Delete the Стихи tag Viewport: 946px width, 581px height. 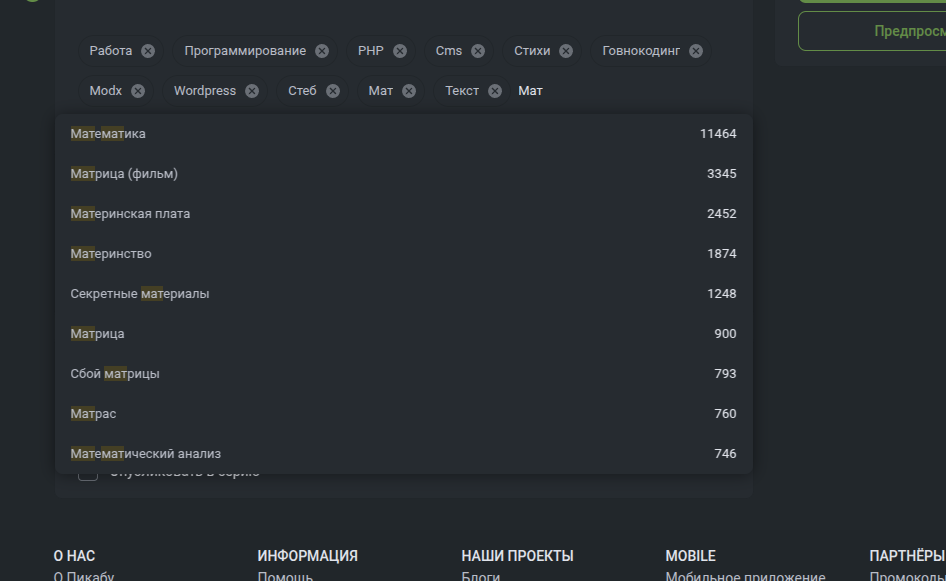pyautogui.click(x=566, y=51)
